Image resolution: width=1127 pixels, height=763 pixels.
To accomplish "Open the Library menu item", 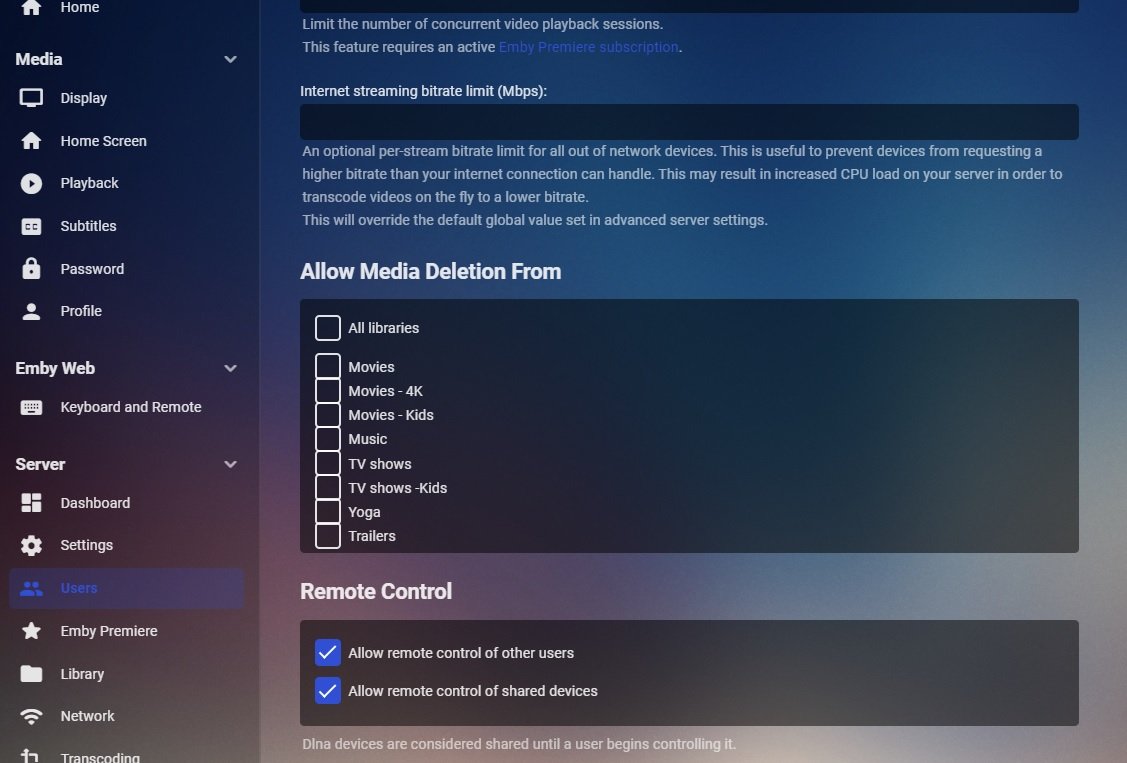I will [82, 674].
